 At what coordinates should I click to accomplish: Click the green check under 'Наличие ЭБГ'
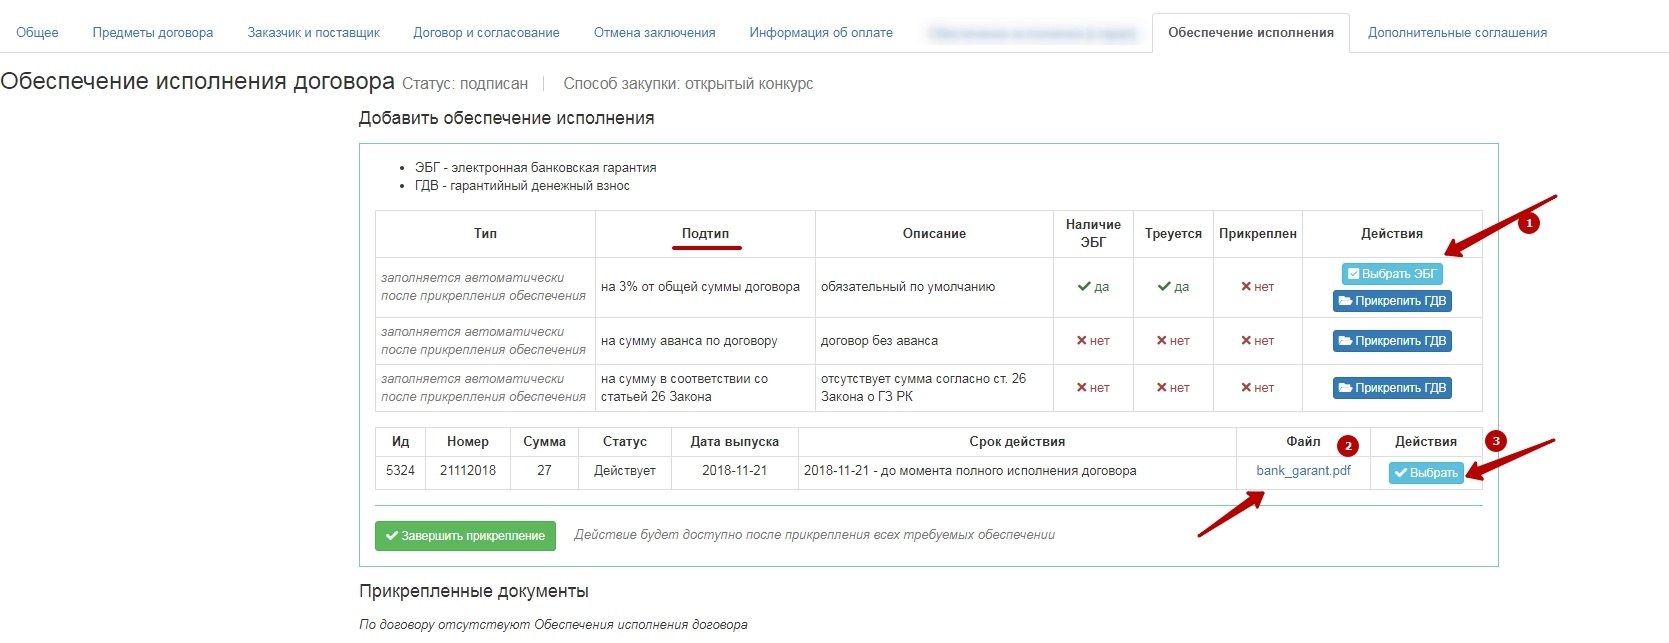pos(1084,287)
